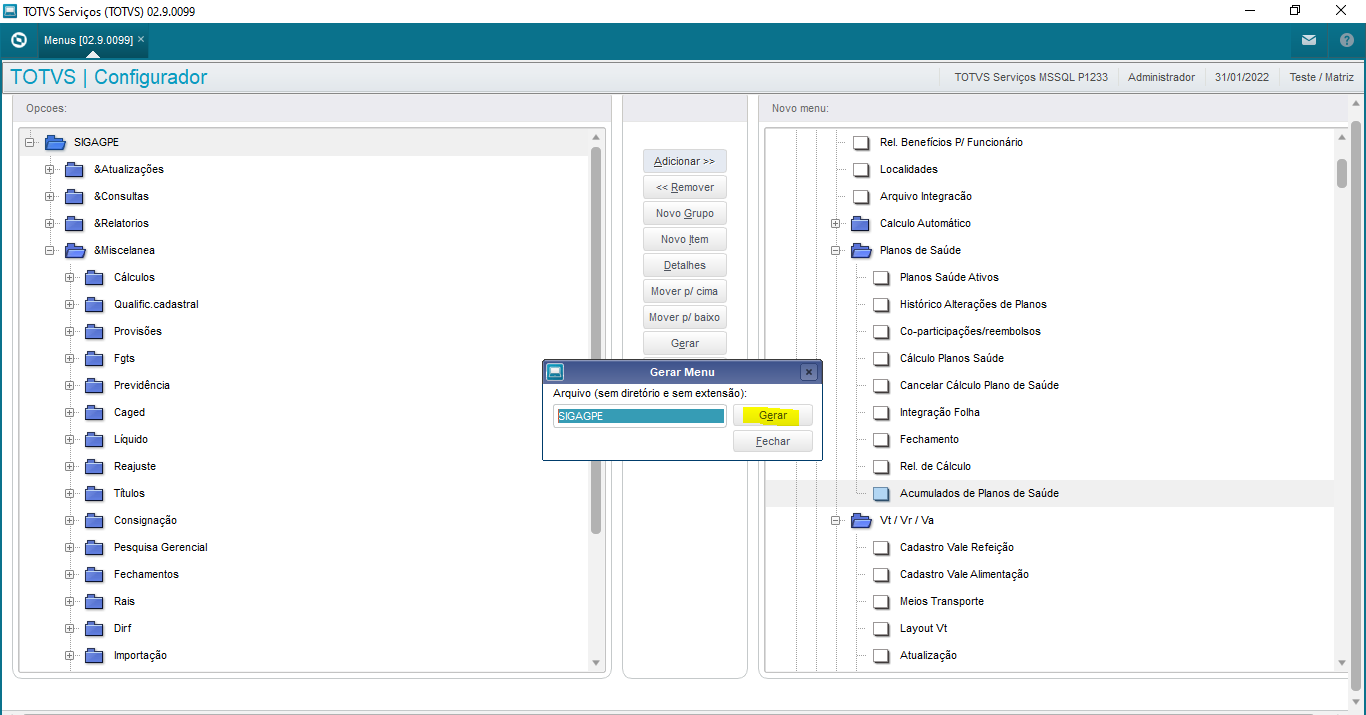Collapse the &Miscelanea node
The height and width of the screenshot is (715, 1366).
pos(50,250)
